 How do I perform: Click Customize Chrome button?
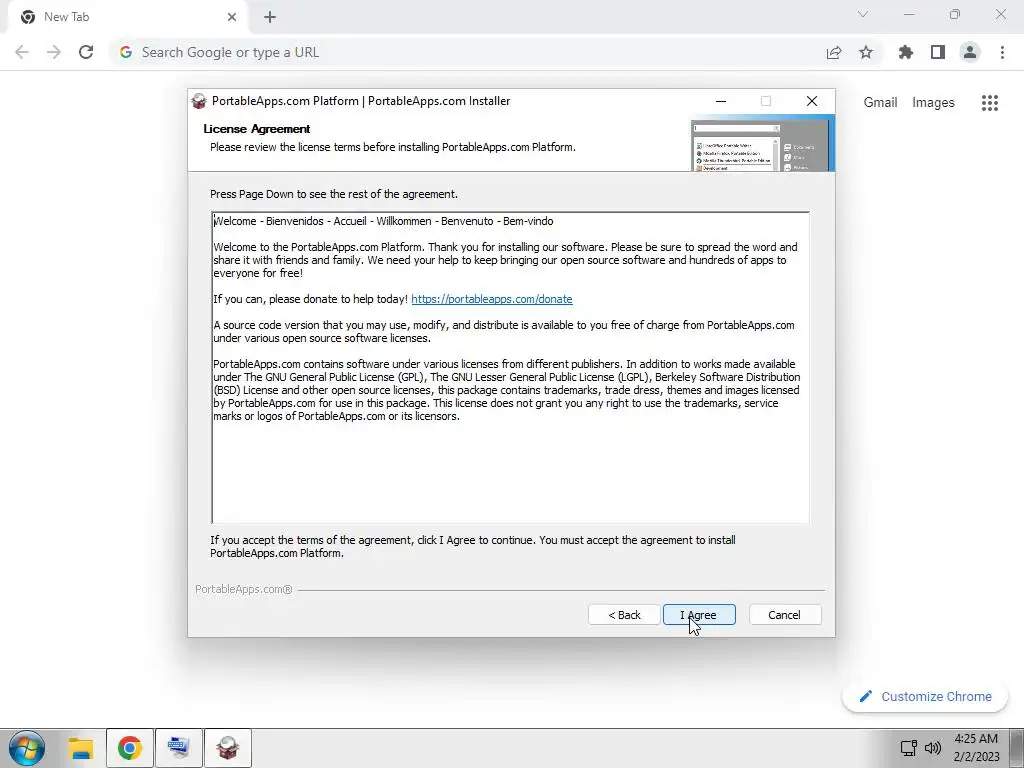tap(925, 696)
